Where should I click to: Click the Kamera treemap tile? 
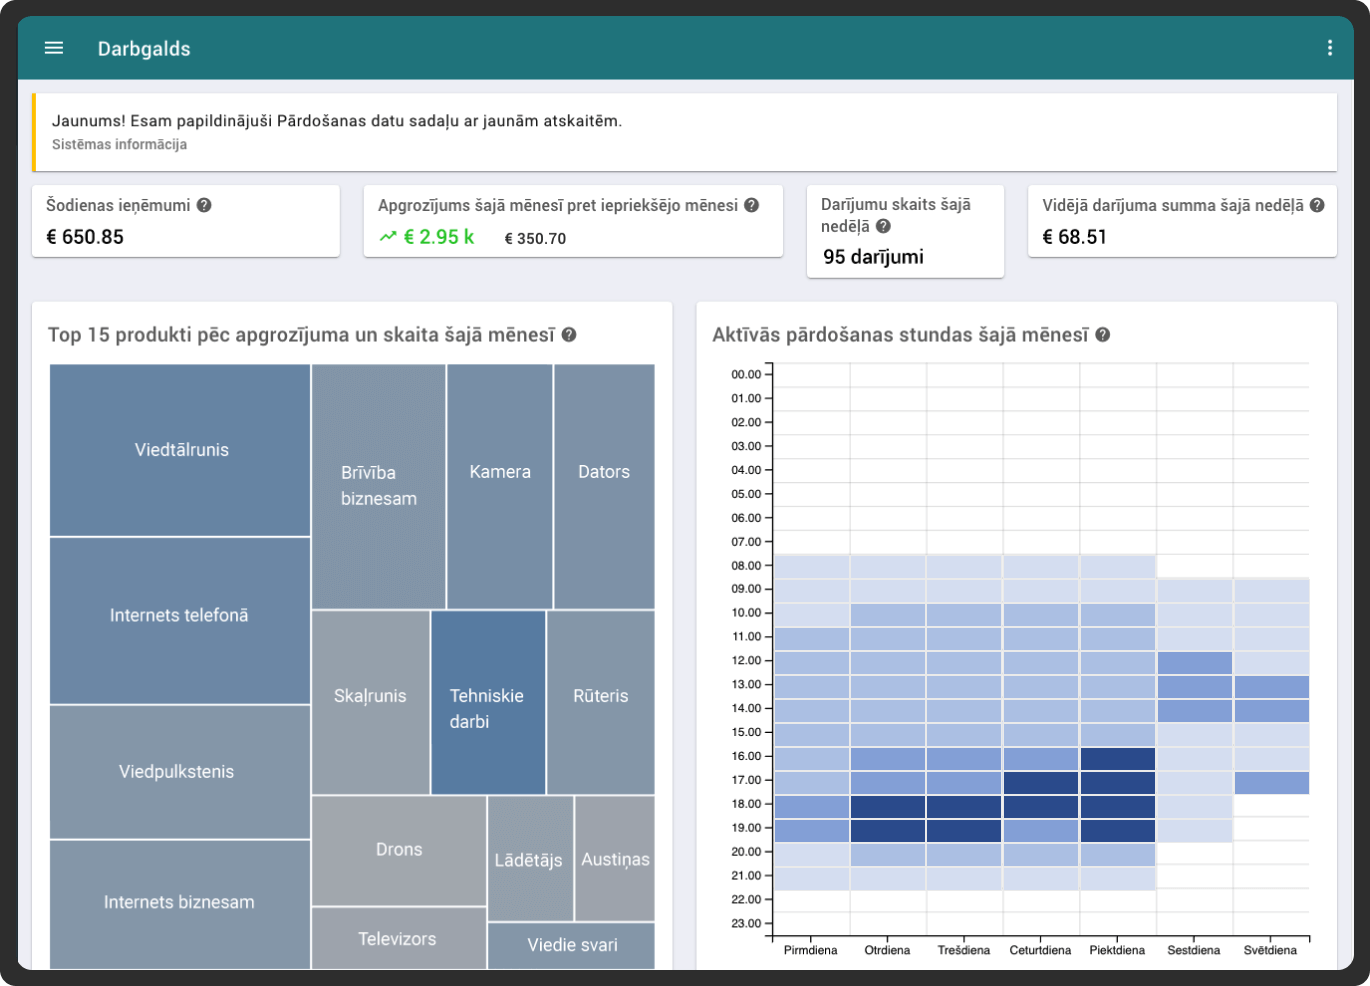pyautogui.click(x=500, y=486)
